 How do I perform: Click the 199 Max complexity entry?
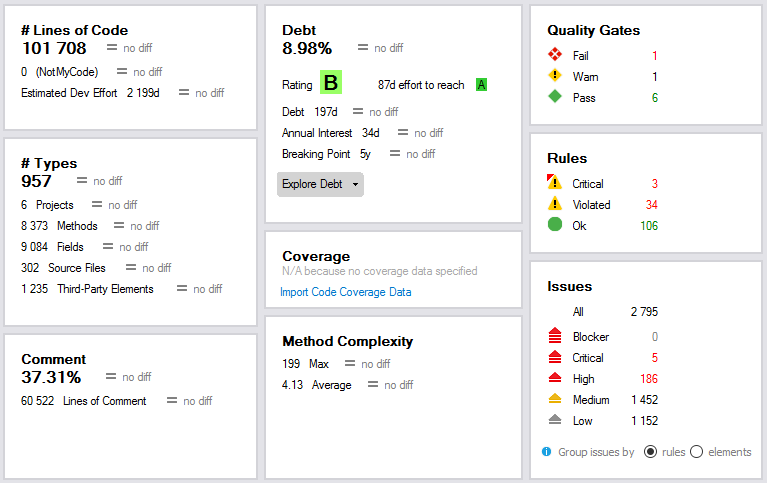pos(305,364)
